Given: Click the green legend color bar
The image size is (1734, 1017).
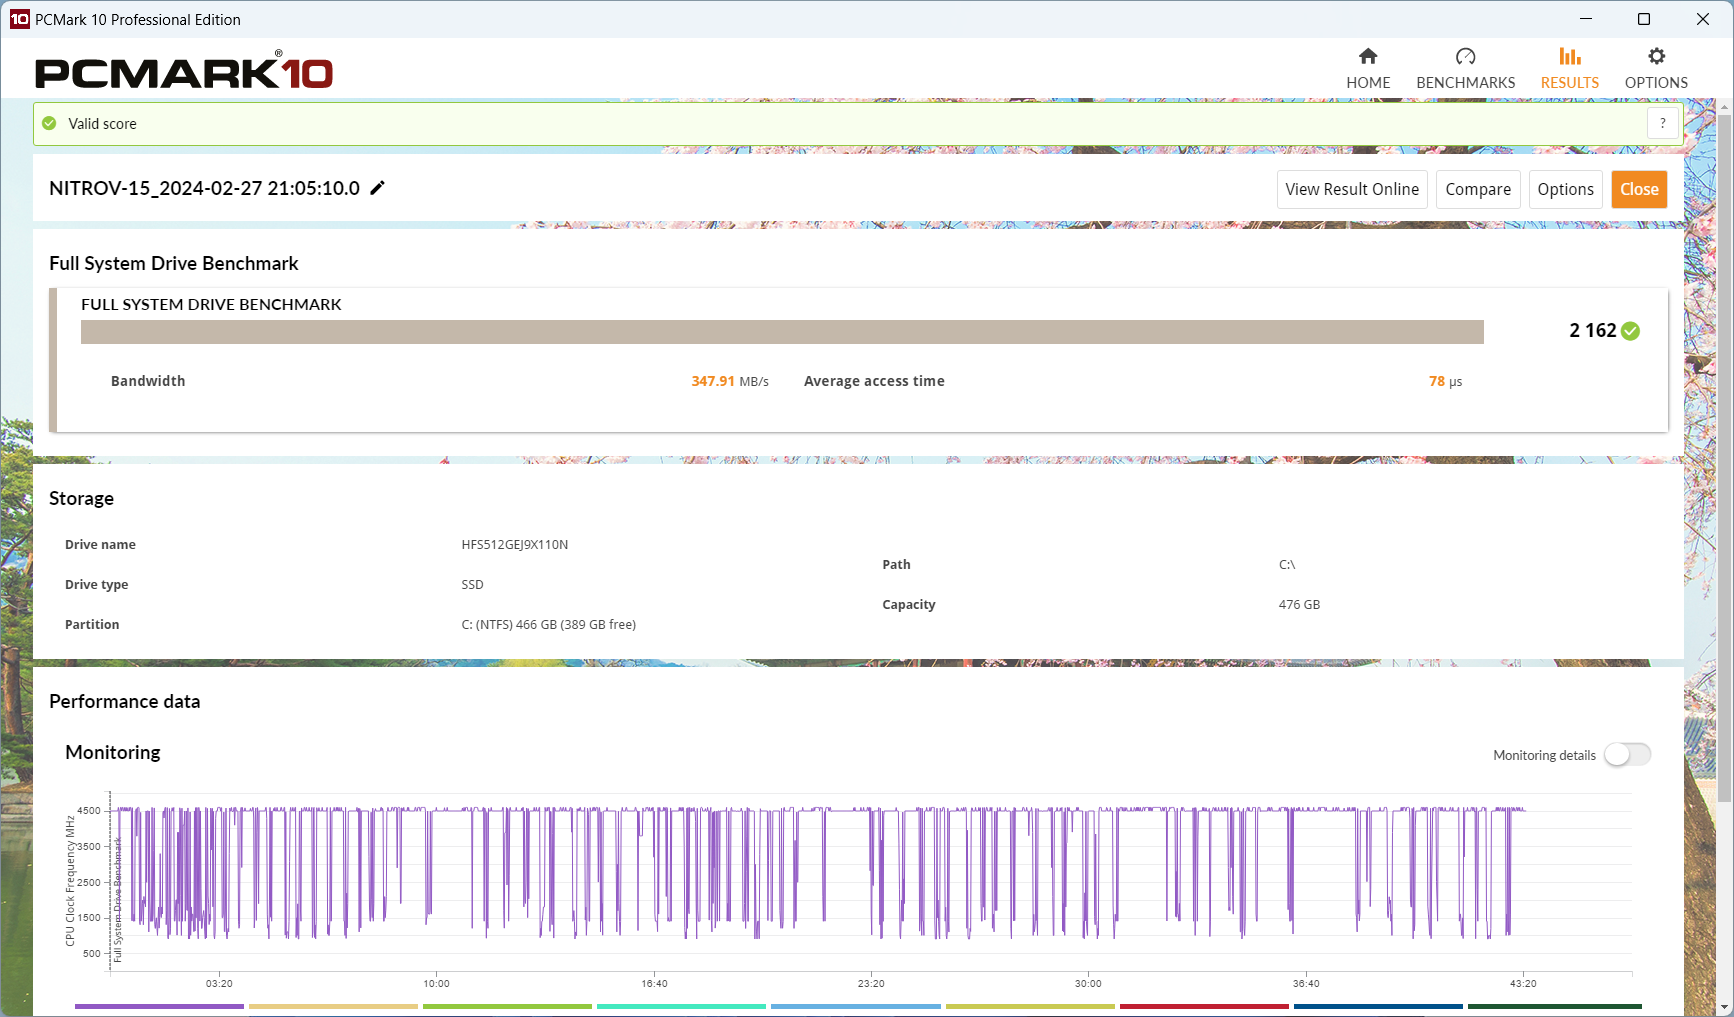Looking at the screenshot, I should point(507,1006).
